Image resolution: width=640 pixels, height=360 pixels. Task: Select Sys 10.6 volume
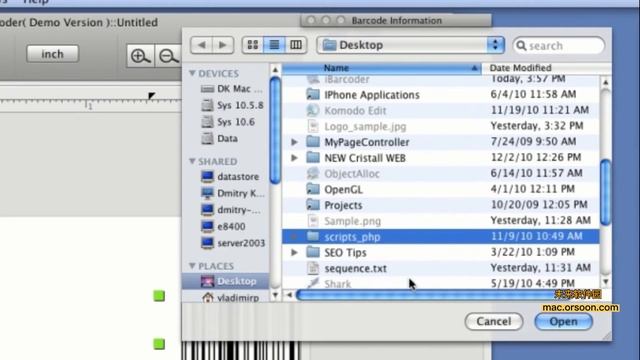(229, 122)
